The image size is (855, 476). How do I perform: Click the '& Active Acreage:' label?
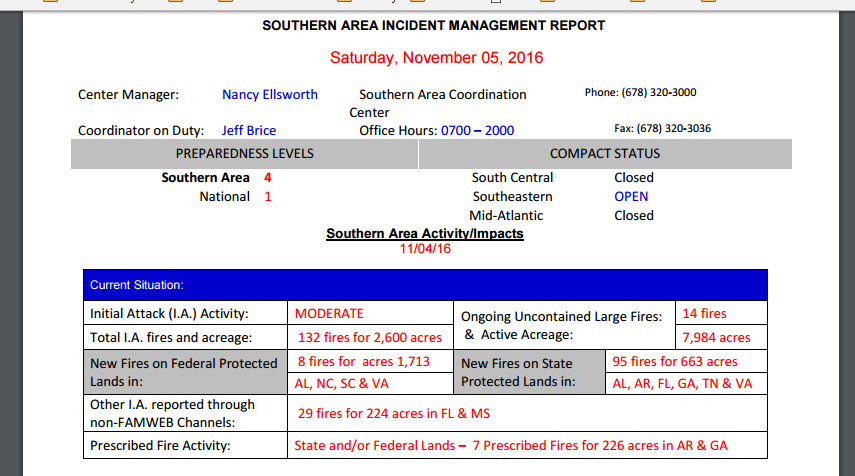point(519,335)
